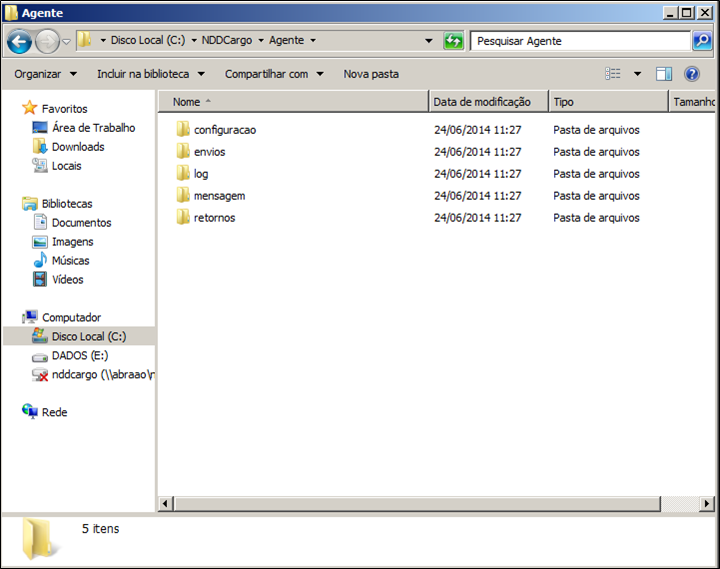Screen dimensions: 720x569
Task: Select the DADOS (E:) label in the sidebar
Action: coord(80,355)
